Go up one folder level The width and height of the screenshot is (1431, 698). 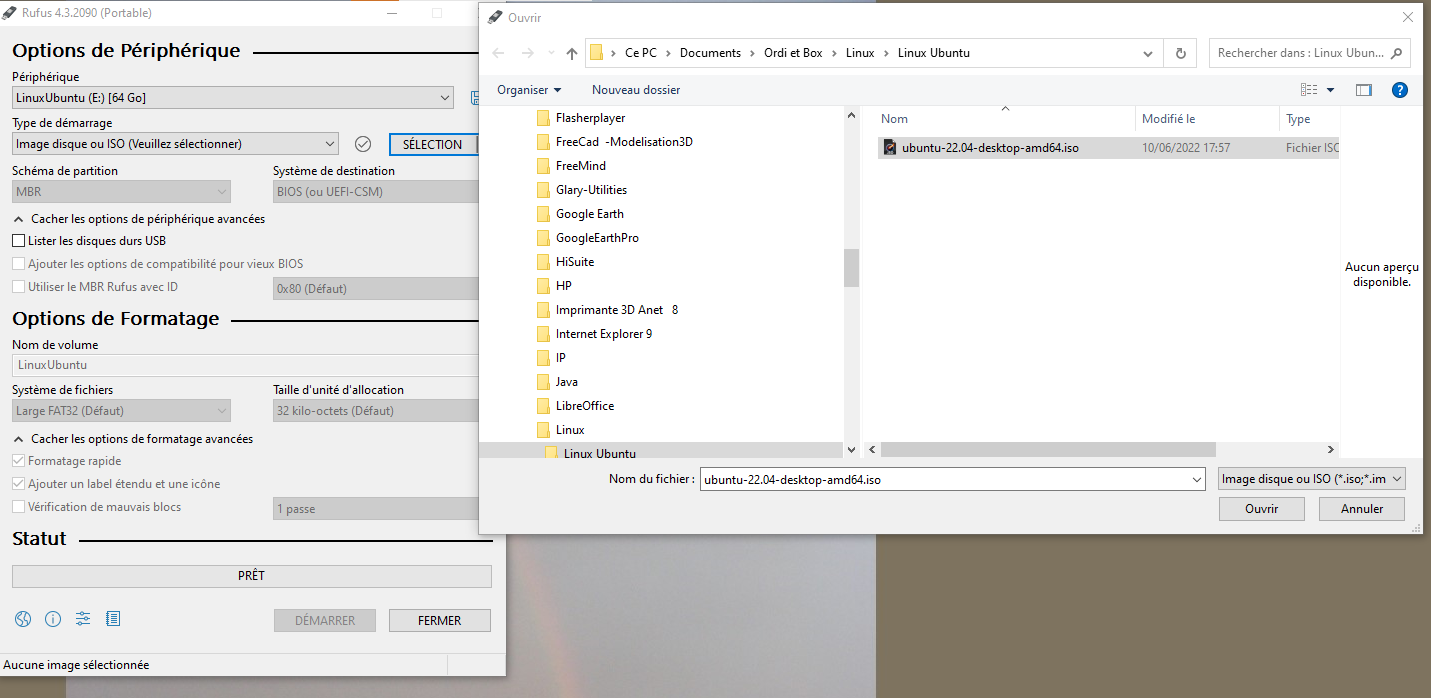point(572,53)
